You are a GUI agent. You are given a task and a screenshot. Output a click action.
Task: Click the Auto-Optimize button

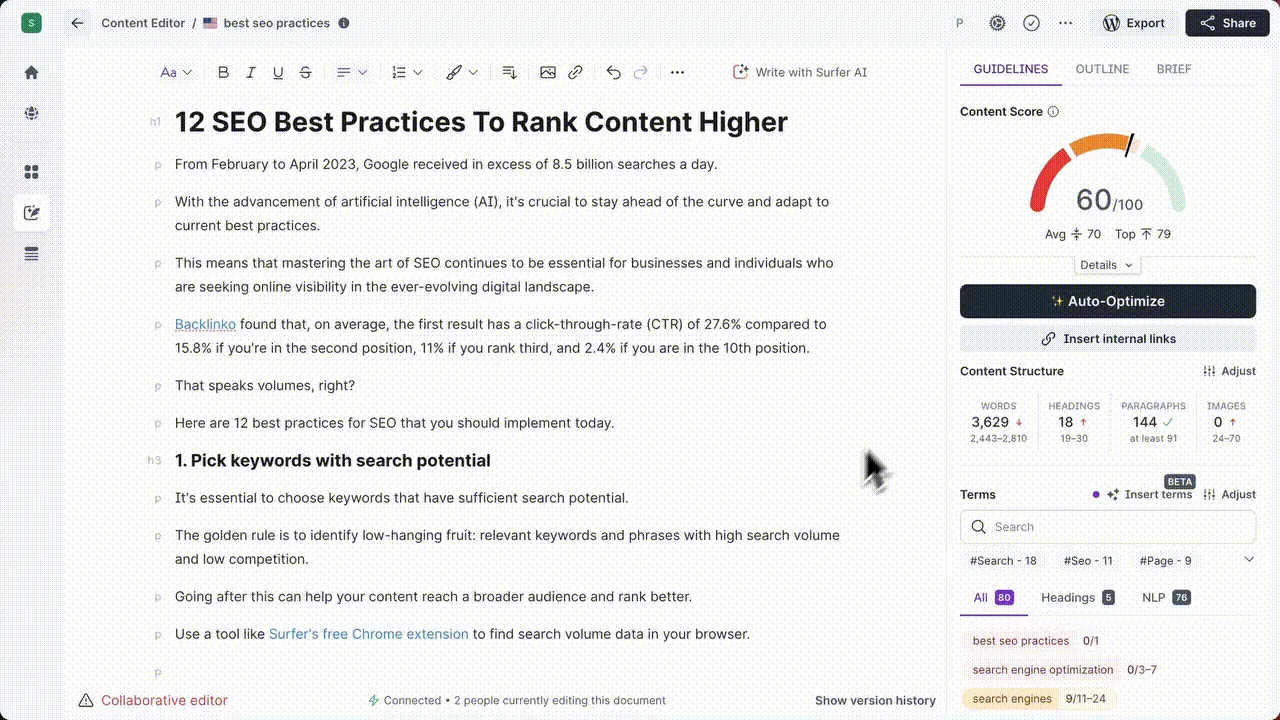(1108, 301)
